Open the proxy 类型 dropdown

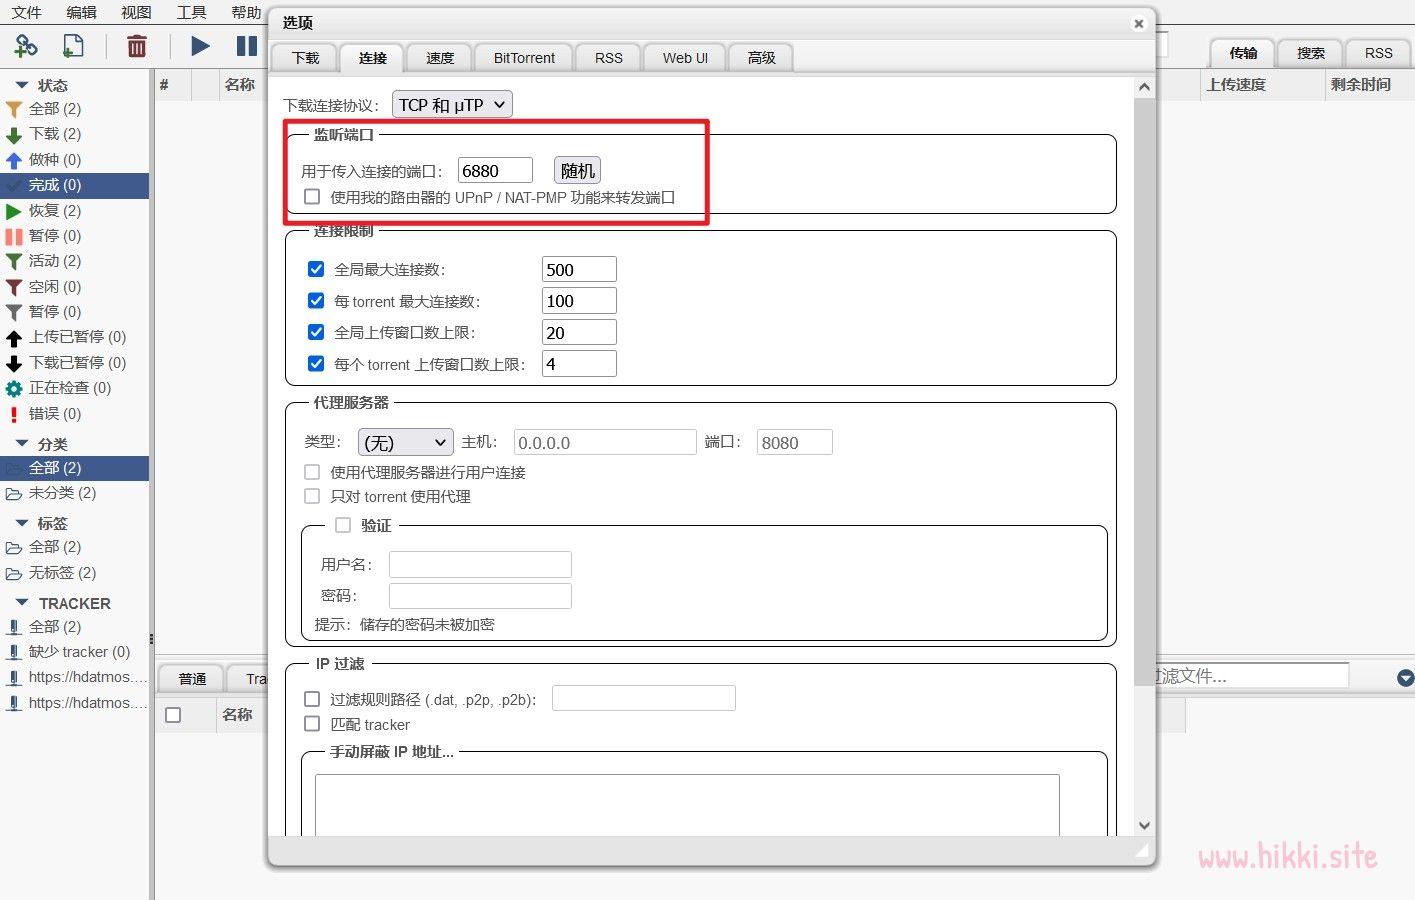404,442
